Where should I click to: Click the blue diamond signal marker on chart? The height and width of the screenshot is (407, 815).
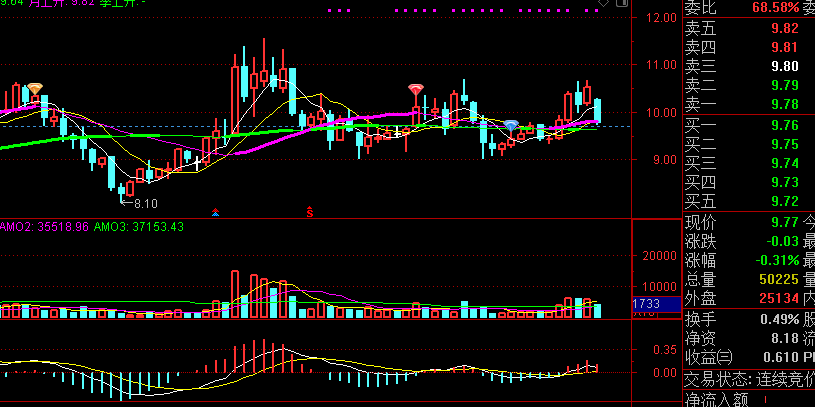[x=511, y=126]
